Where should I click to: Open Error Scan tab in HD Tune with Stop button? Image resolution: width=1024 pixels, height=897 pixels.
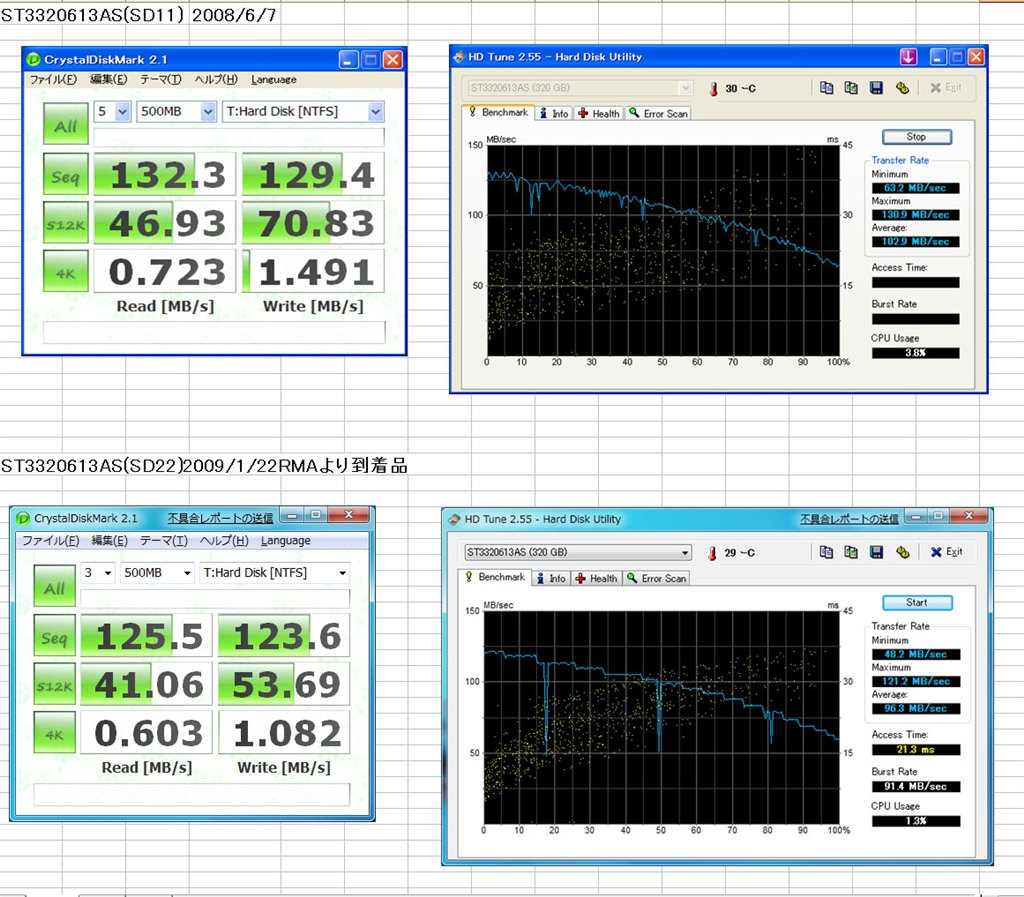tap(658, 114)
